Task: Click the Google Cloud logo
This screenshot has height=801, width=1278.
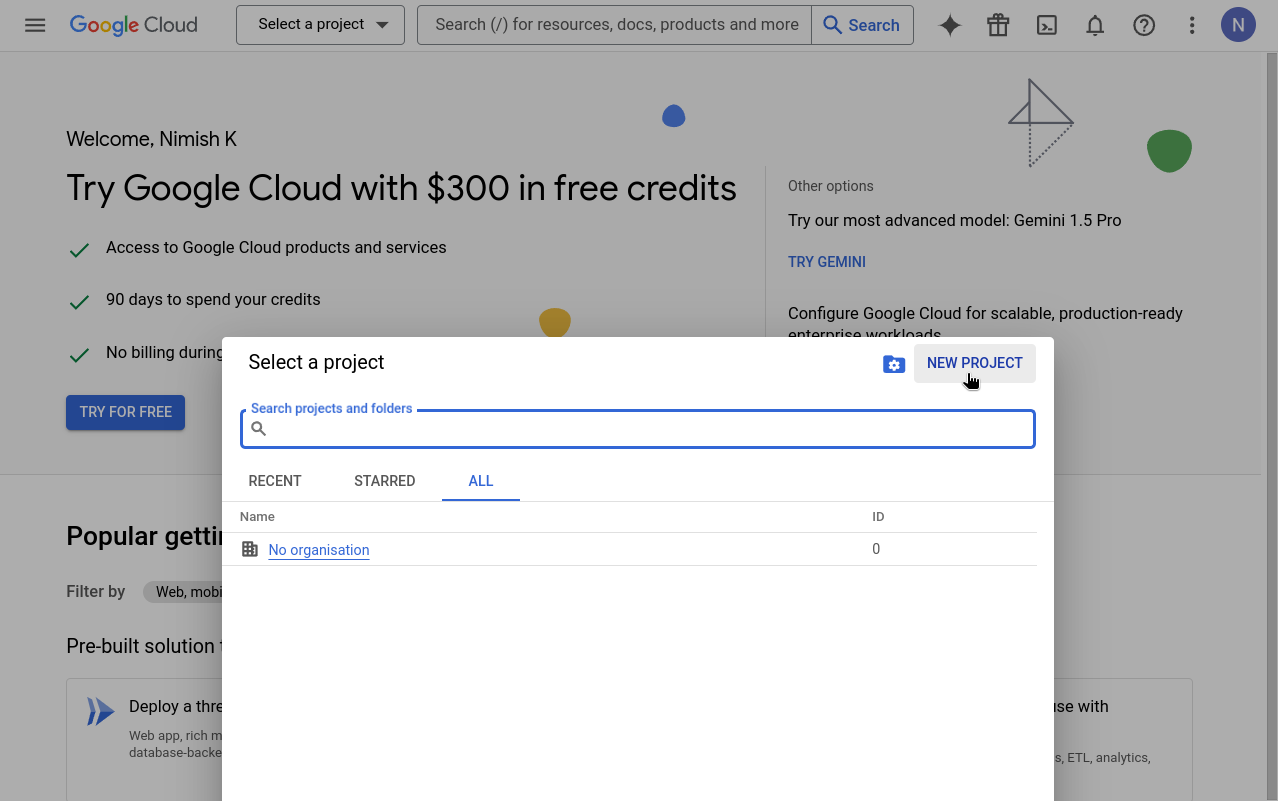Action: [133, 25]
